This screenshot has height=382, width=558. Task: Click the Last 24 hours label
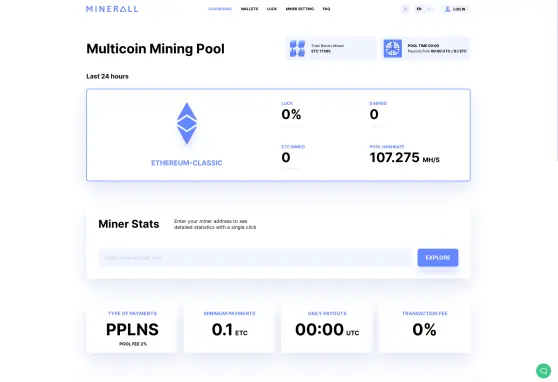tap(107, 77)
